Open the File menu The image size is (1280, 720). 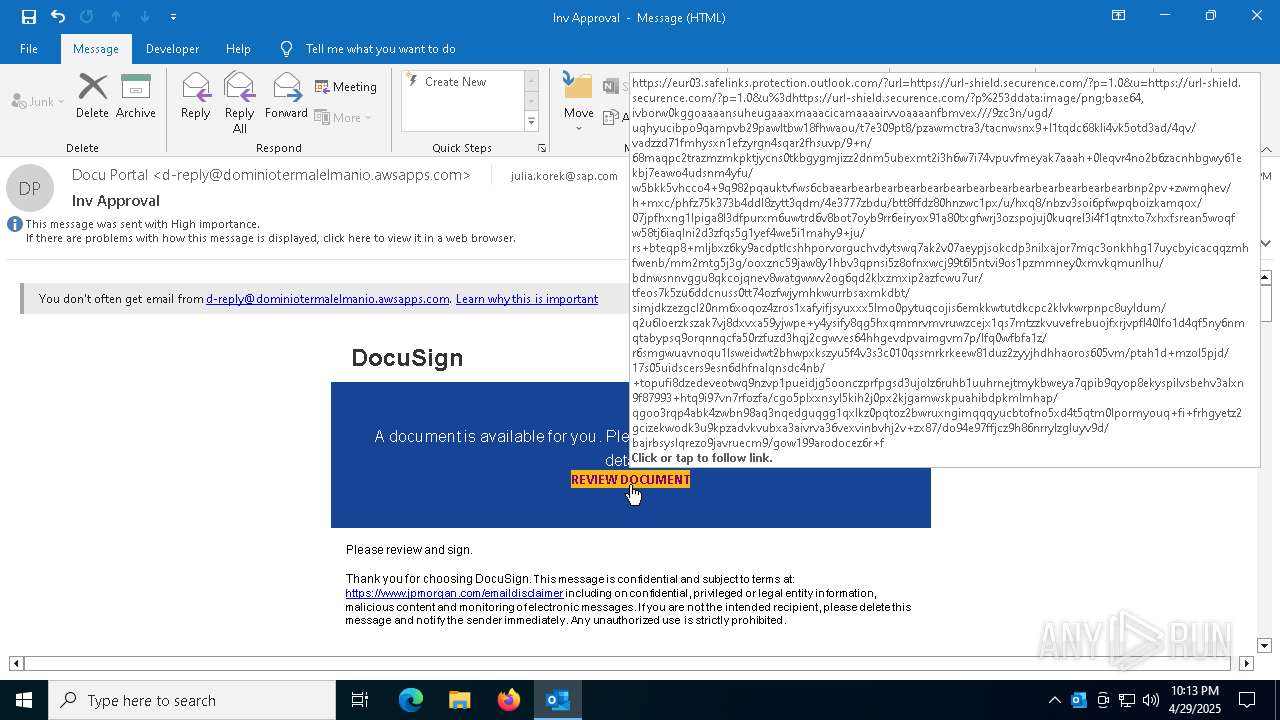click(29, 49)
